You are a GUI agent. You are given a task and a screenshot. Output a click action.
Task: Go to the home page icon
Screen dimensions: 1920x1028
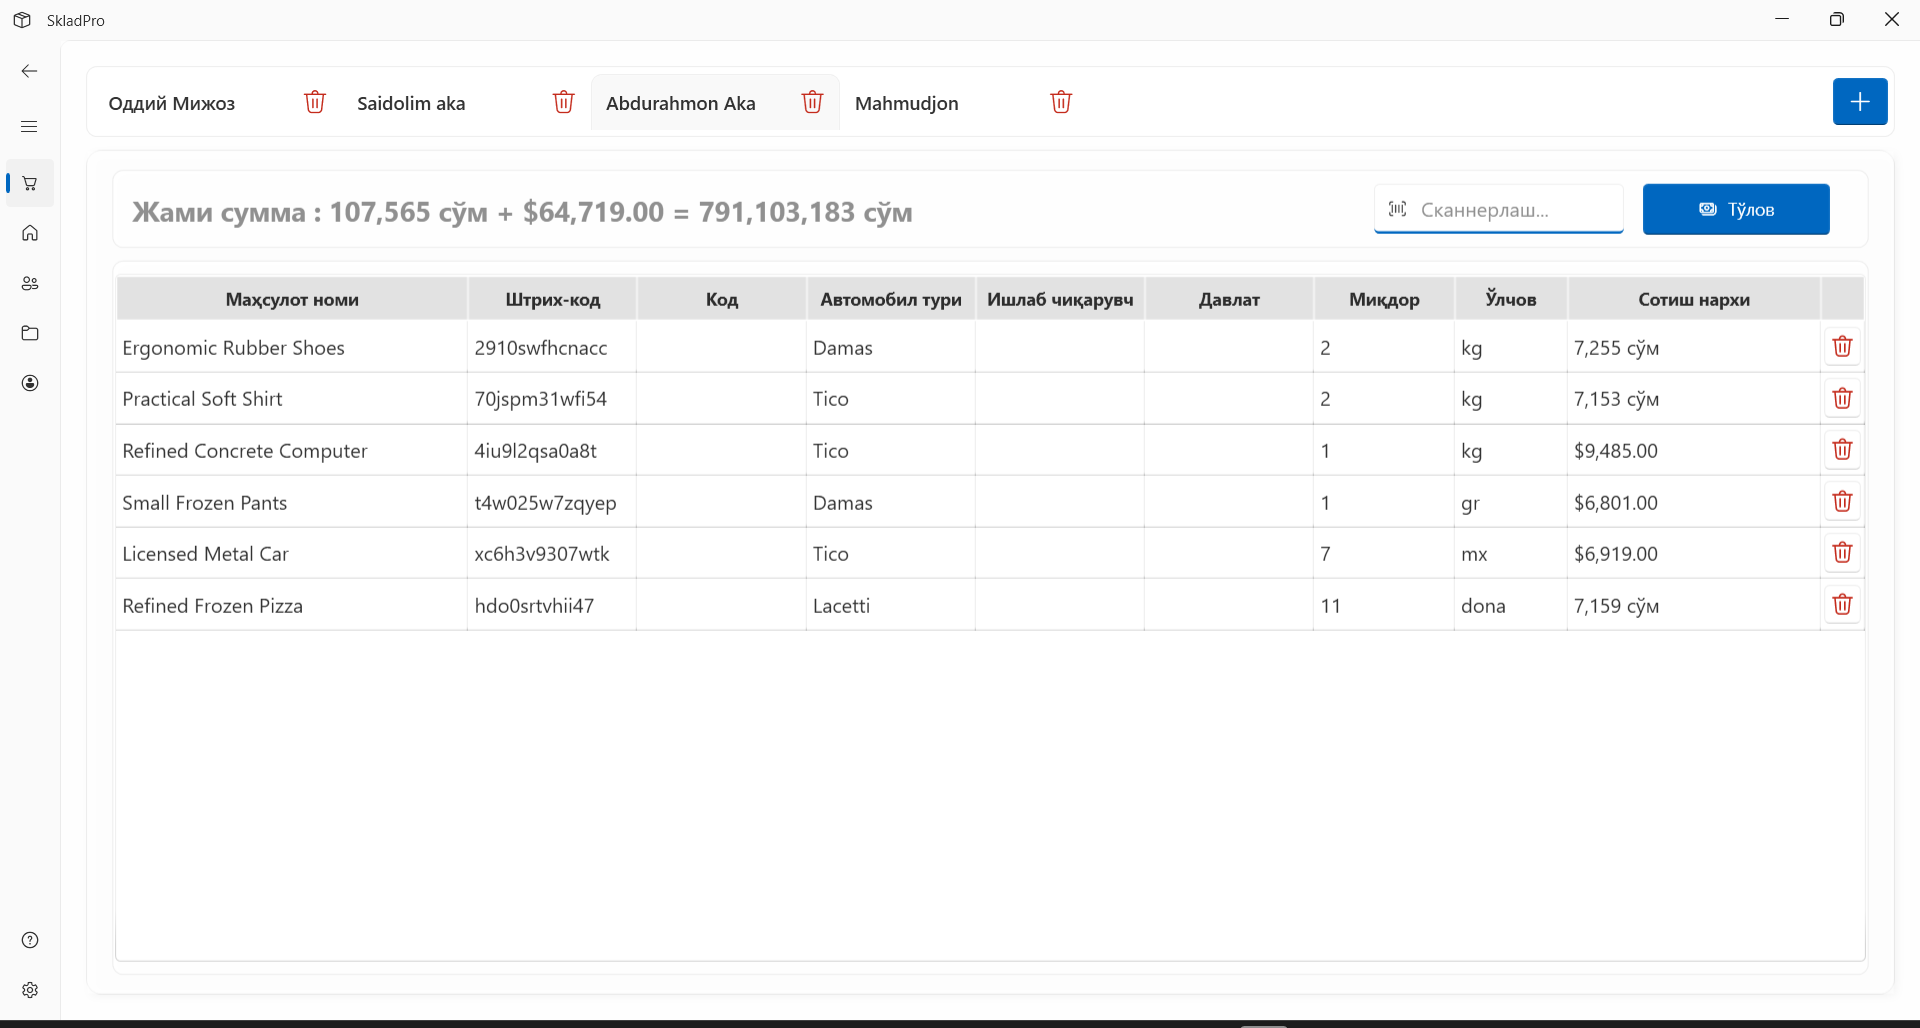click(x=30, y=233)
